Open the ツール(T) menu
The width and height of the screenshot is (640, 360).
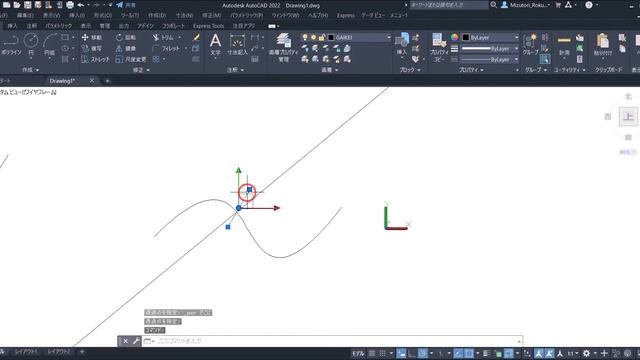tap(130, 15)
